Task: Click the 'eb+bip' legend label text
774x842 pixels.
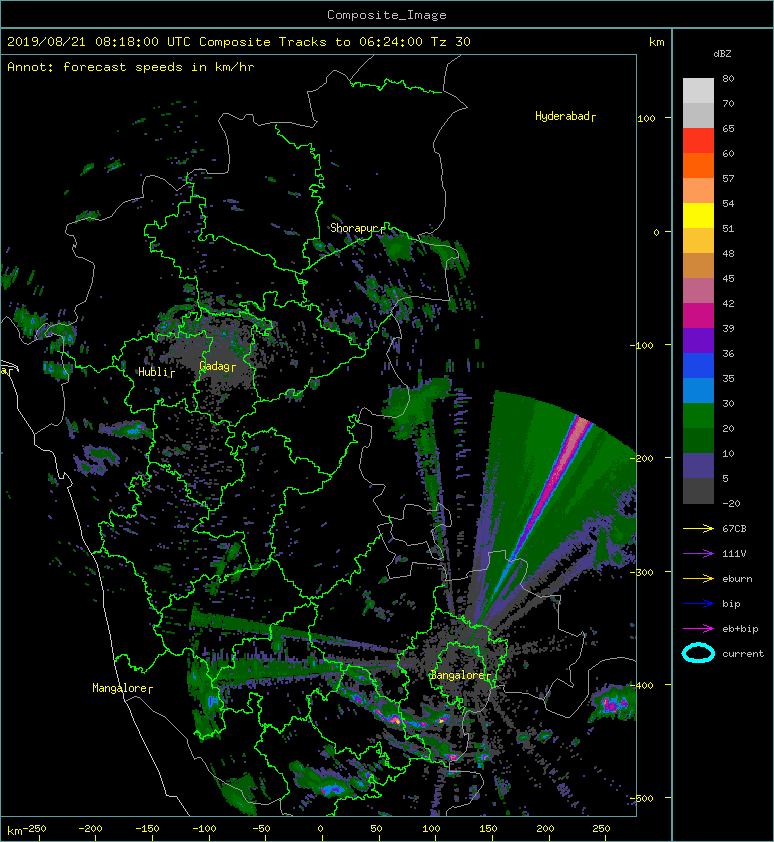Action: pyautogui.click(x=740, y=629)
